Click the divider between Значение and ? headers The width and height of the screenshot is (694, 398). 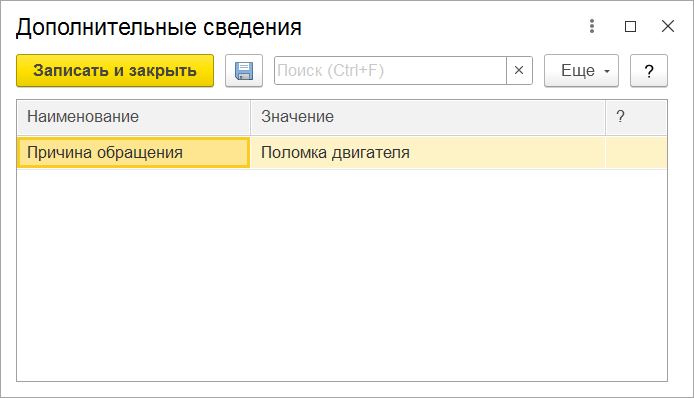tap(605, 117)
